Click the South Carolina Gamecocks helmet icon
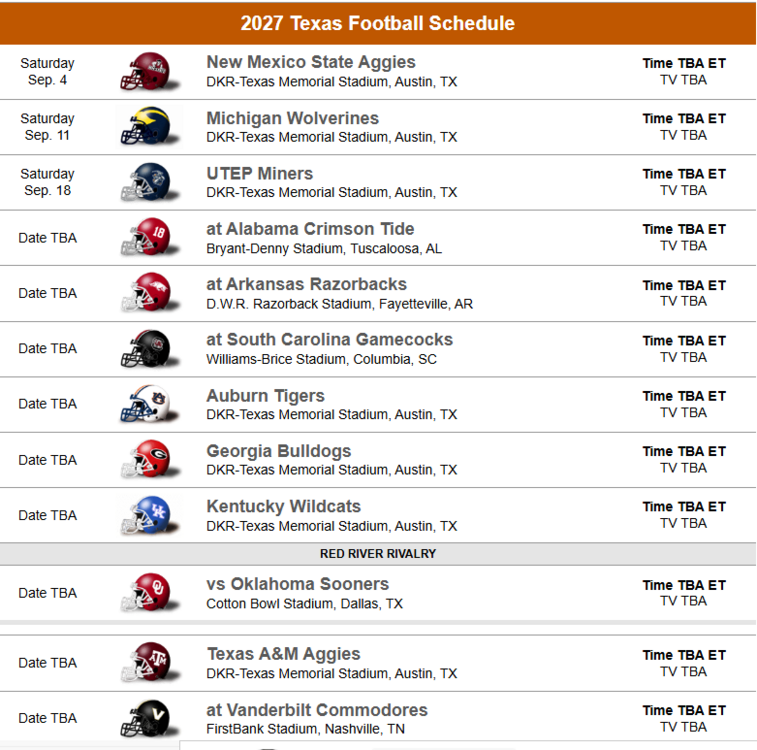This screenshot has width=757, height=750. (x=145, y=349)
